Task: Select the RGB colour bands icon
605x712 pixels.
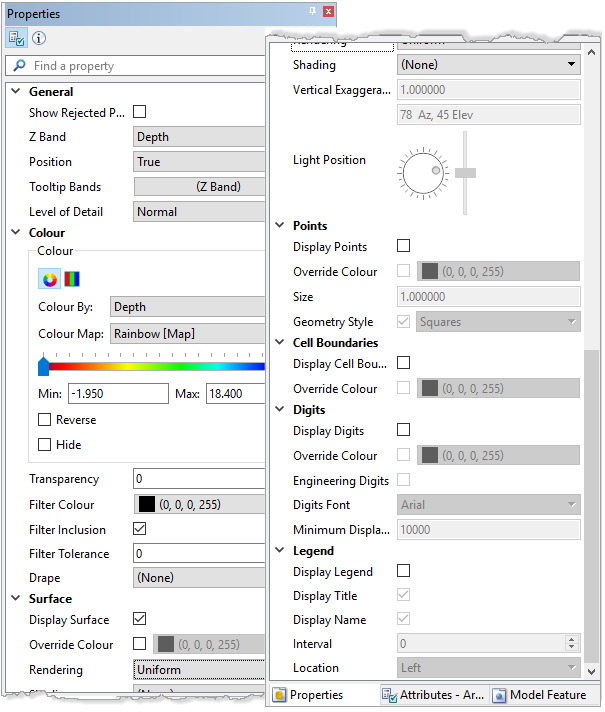Action: 72,279
